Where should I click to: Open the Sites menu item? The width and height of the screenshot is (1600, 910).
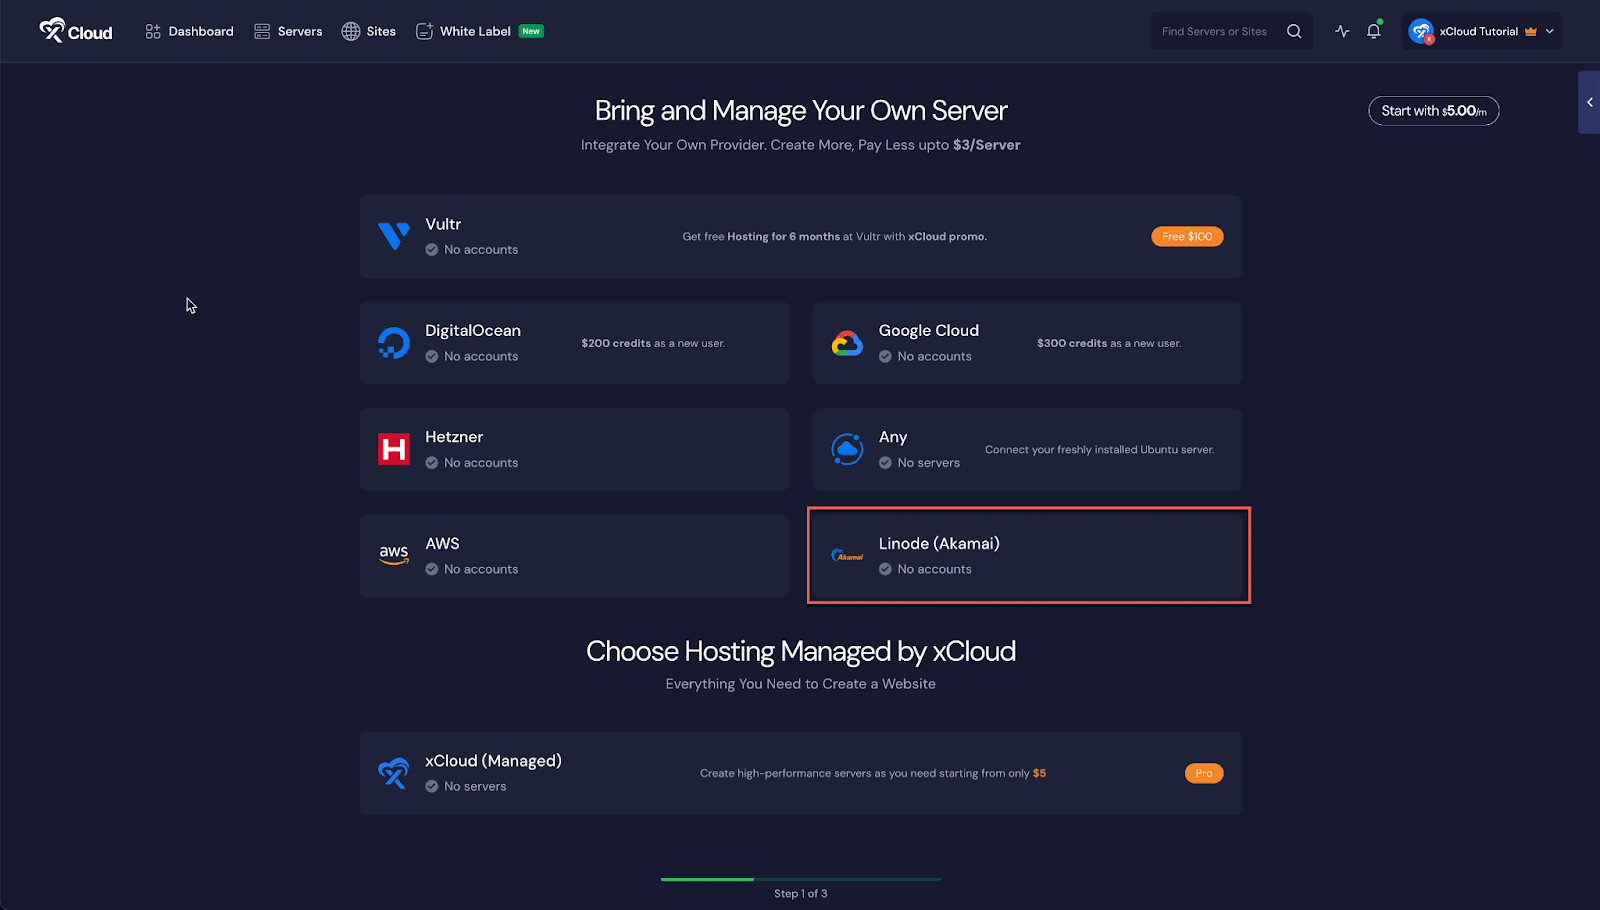tap(369, 31)
